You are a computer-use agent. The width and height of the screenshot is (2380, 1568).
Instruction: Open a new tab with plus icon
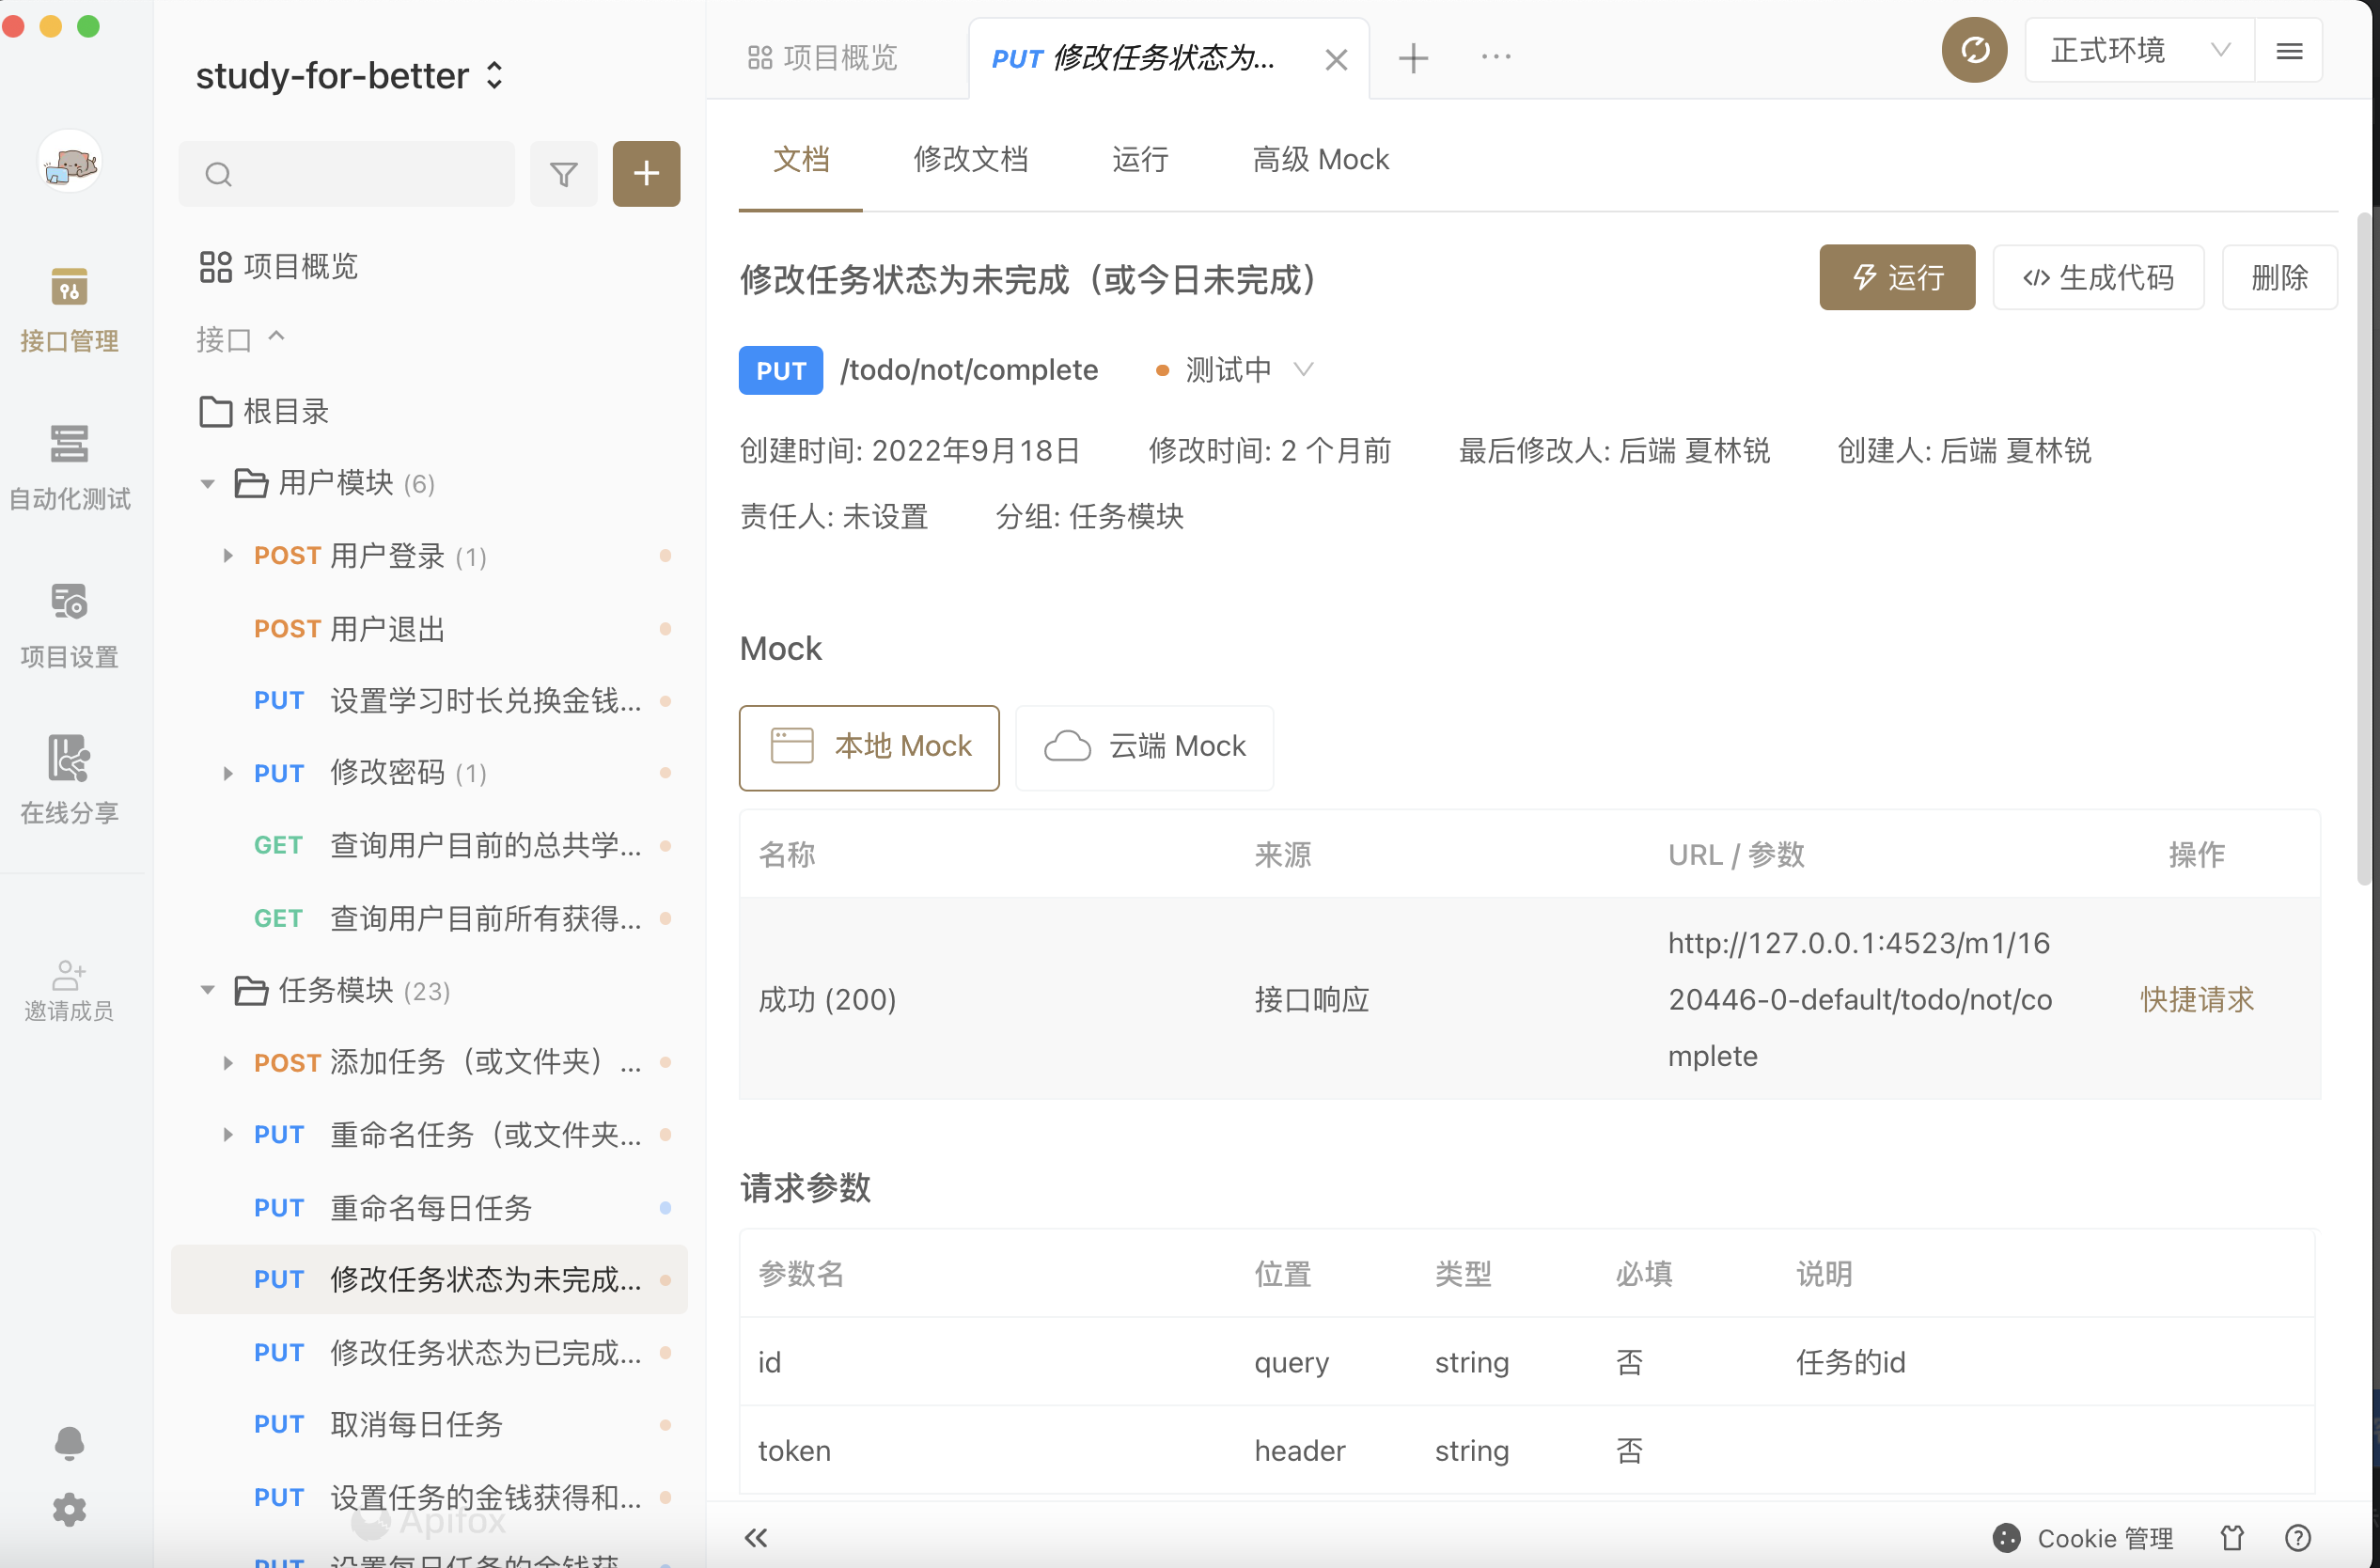(x=1413, y=57)
